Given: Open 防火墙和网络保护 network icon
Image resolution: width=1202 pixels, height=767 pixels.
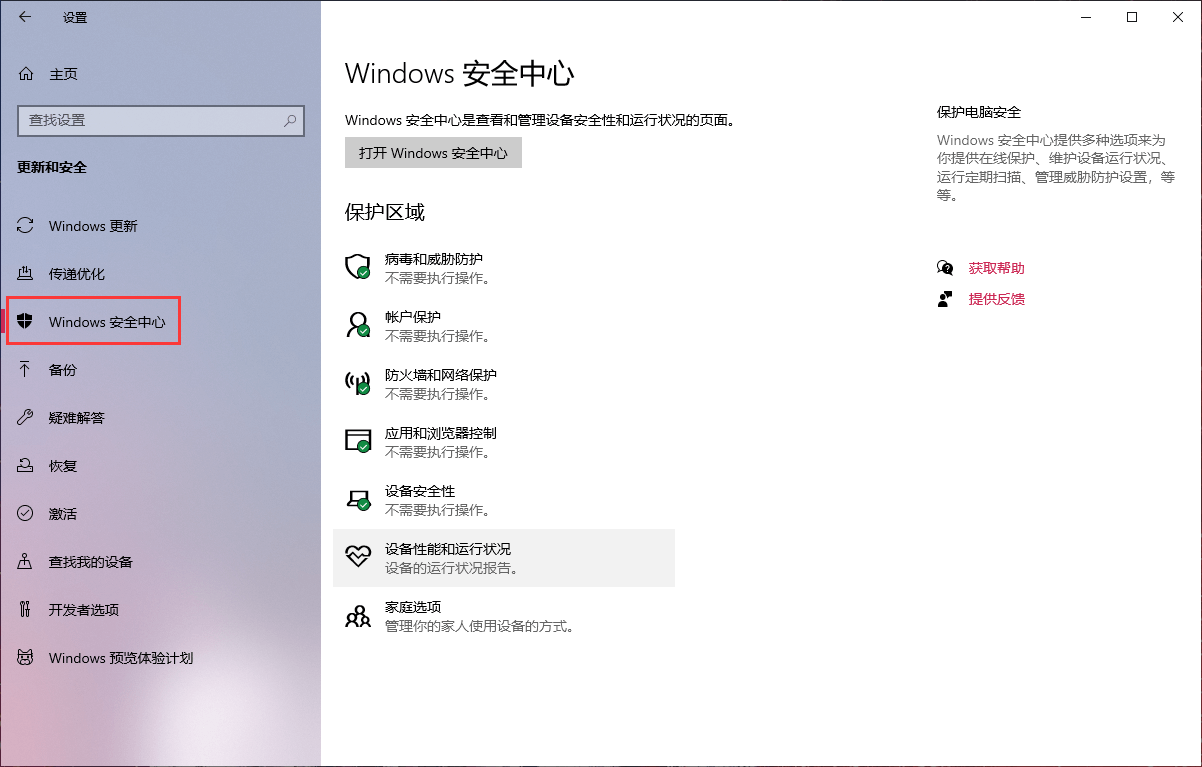Looking at the screenshot, I should [x=357, y=383].
